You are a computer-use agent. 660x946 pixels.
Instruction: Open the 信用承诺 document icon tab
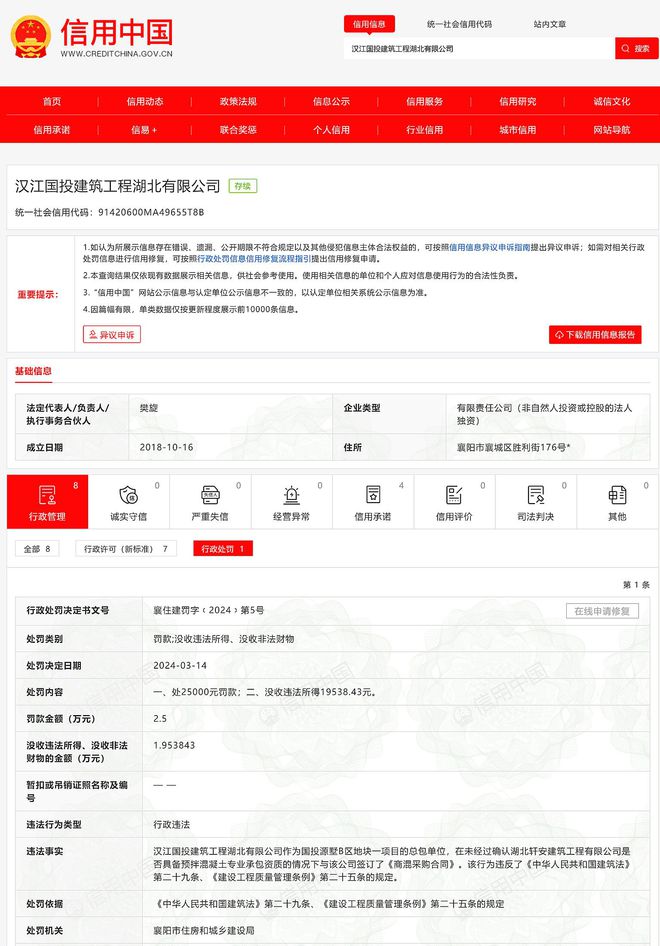coord(373,502)
